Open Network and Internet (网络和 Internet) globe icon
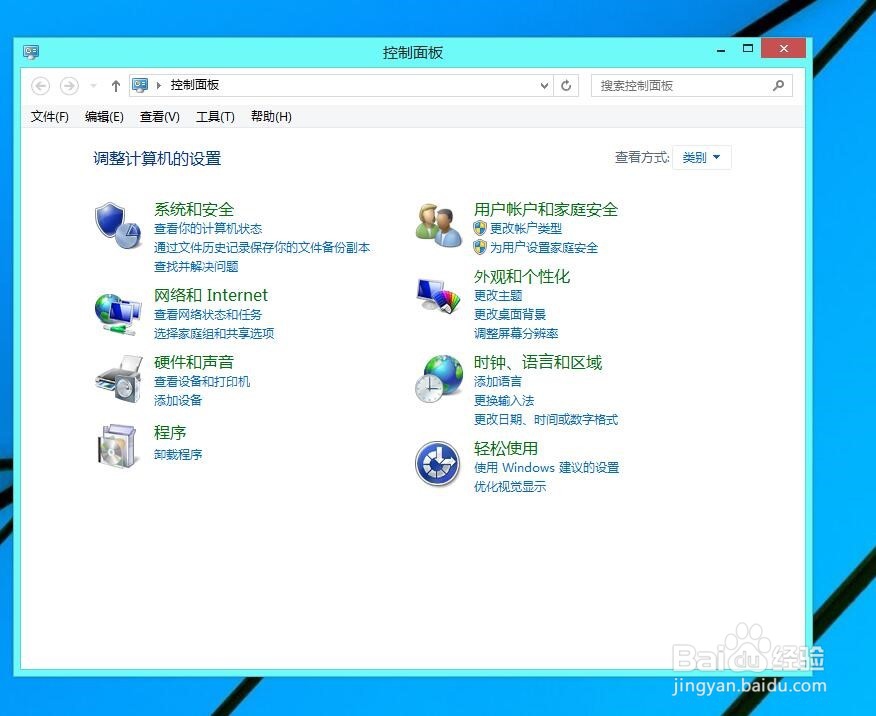The image size is (876, 716). point(118,311)
